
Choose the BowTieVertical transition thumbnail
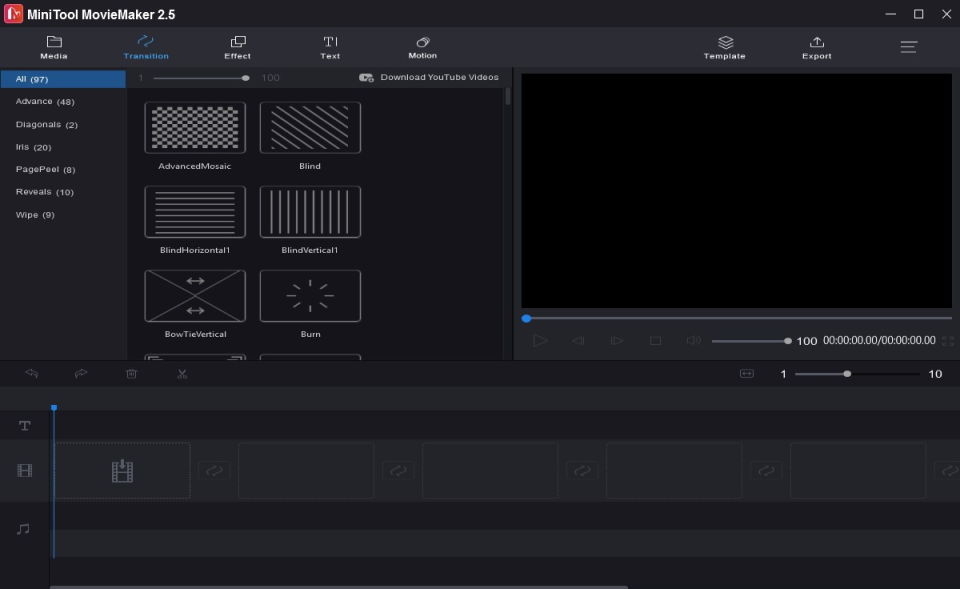[195, 296]
